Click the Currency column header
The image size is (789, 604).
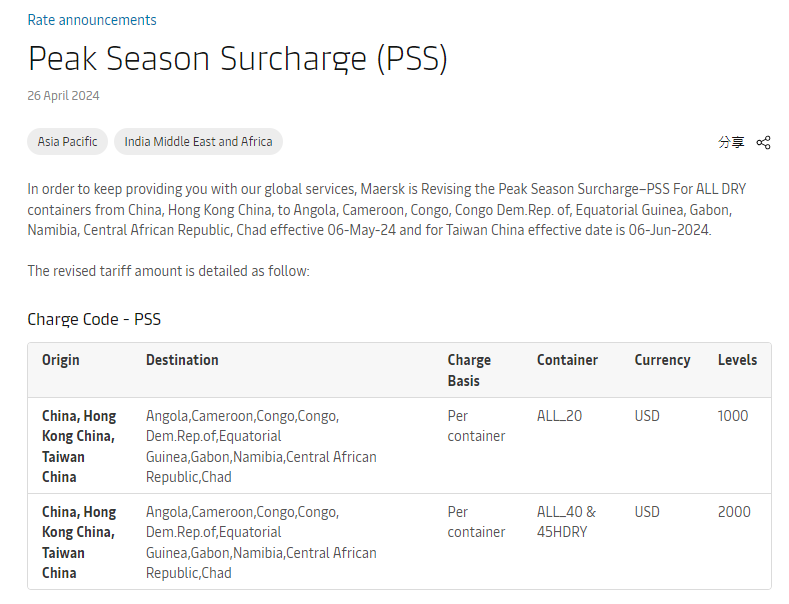662,360
